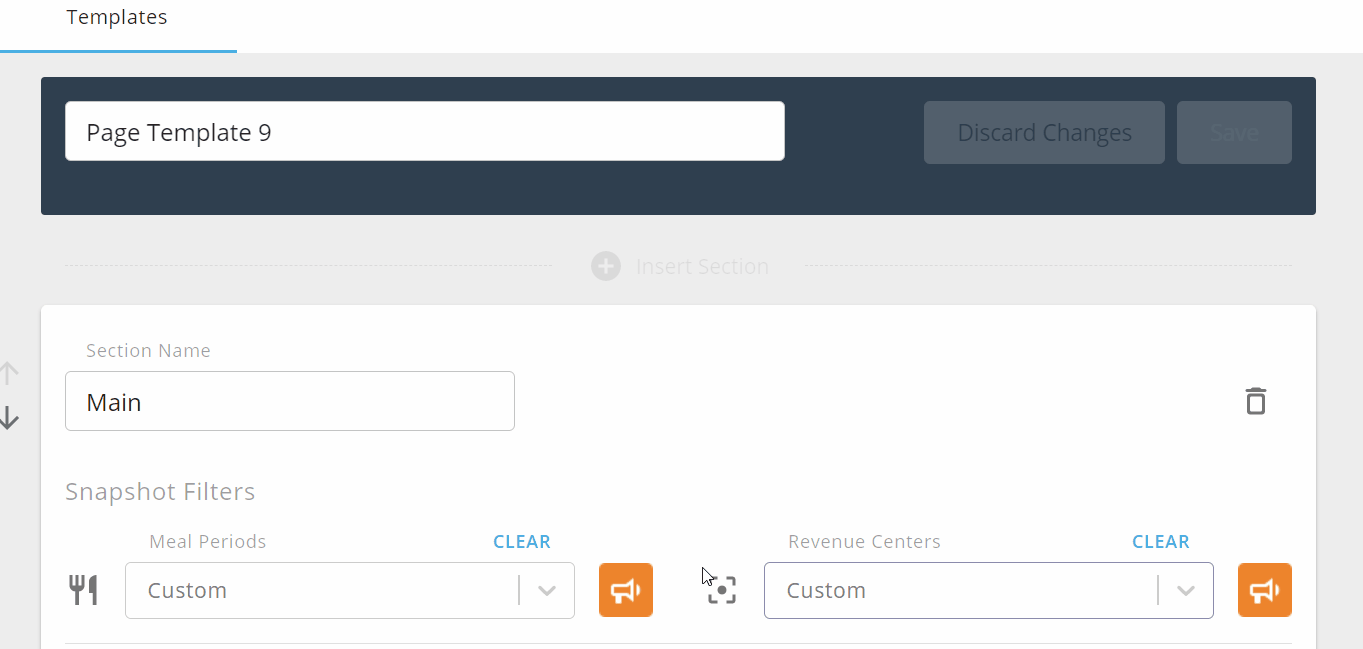The width and height of the screenshot is (1363, 649).
Task: Click the plus icon for Insert Section
Action: tap(606, 266)
